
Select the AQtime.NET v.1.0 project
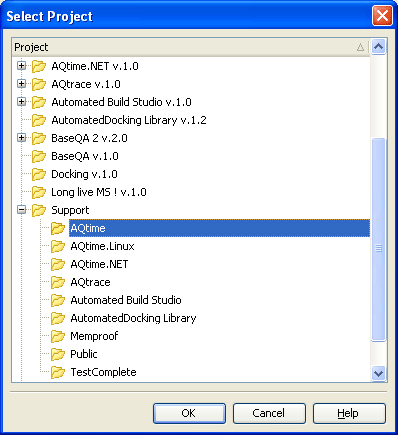coord(95,66)
